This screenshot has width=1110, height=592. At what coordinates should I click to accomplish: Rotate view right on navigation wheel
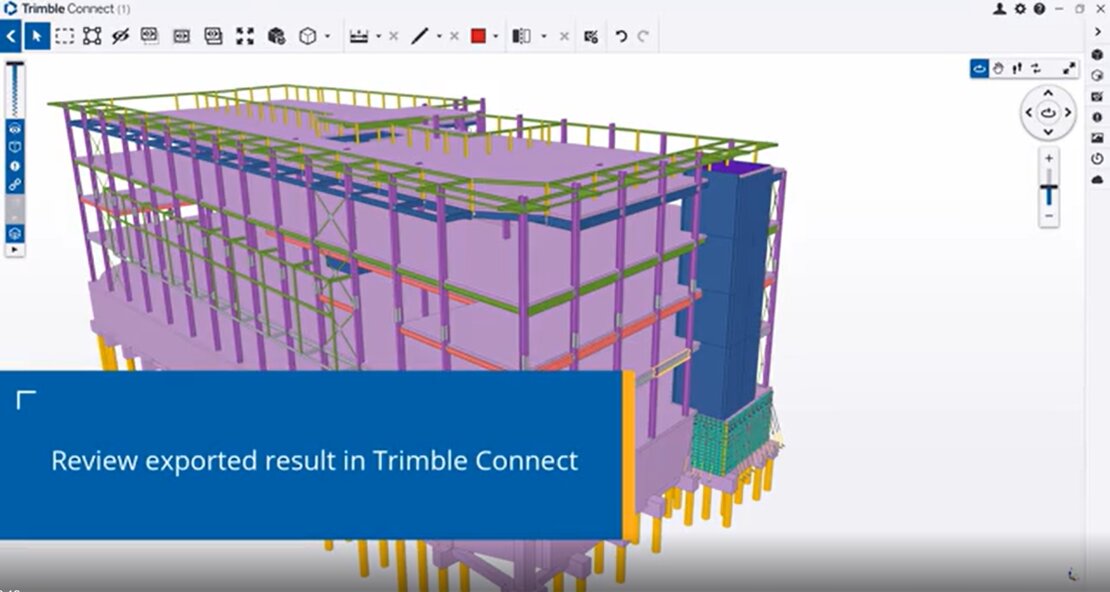tap(1068, 113)
